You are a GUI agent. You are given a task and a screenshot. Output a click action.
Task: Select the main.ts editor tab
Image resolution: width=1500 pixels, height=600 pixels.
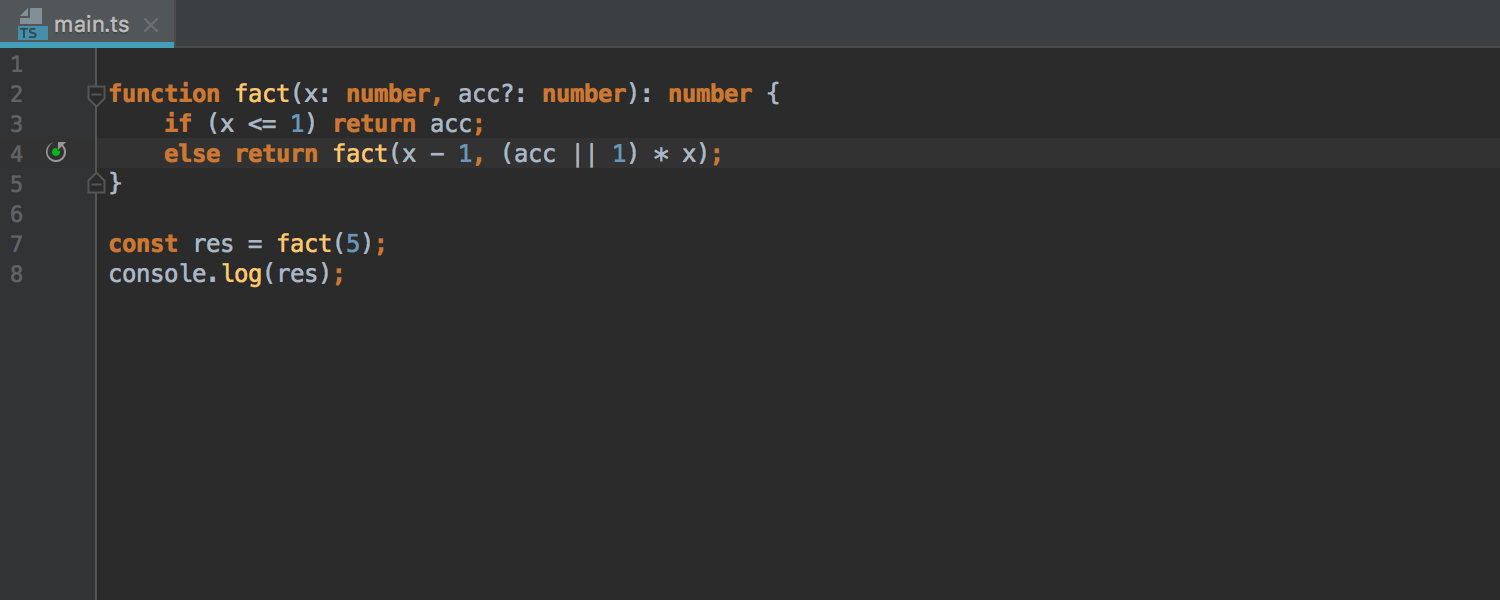pos(87,23)
